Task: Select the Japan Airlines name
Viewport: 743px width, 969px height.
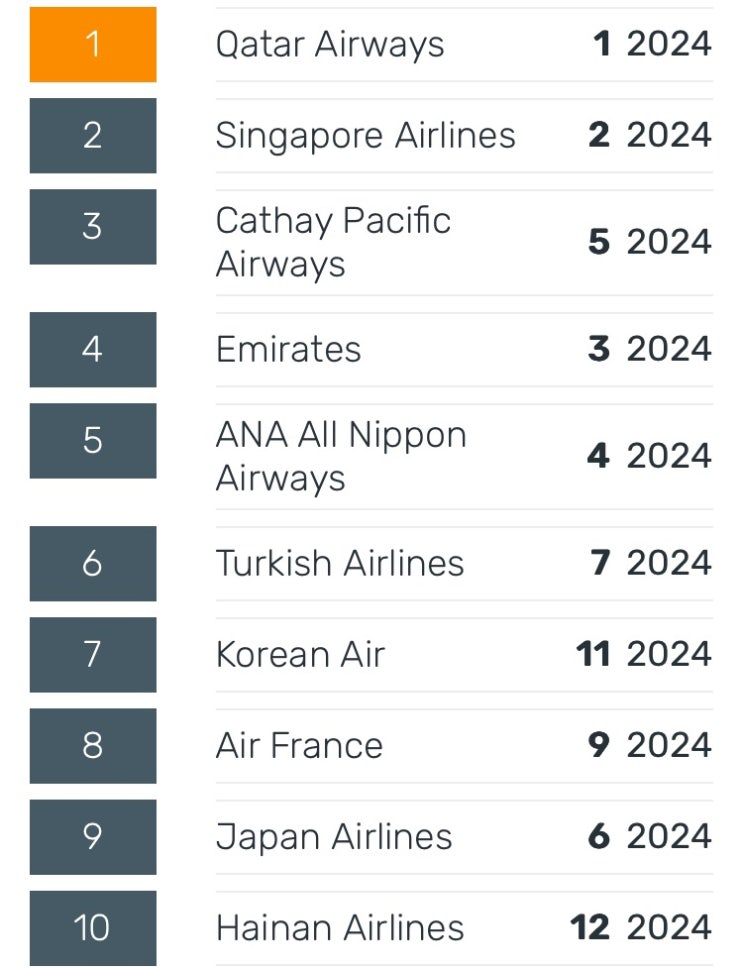Action: [334, 837]
